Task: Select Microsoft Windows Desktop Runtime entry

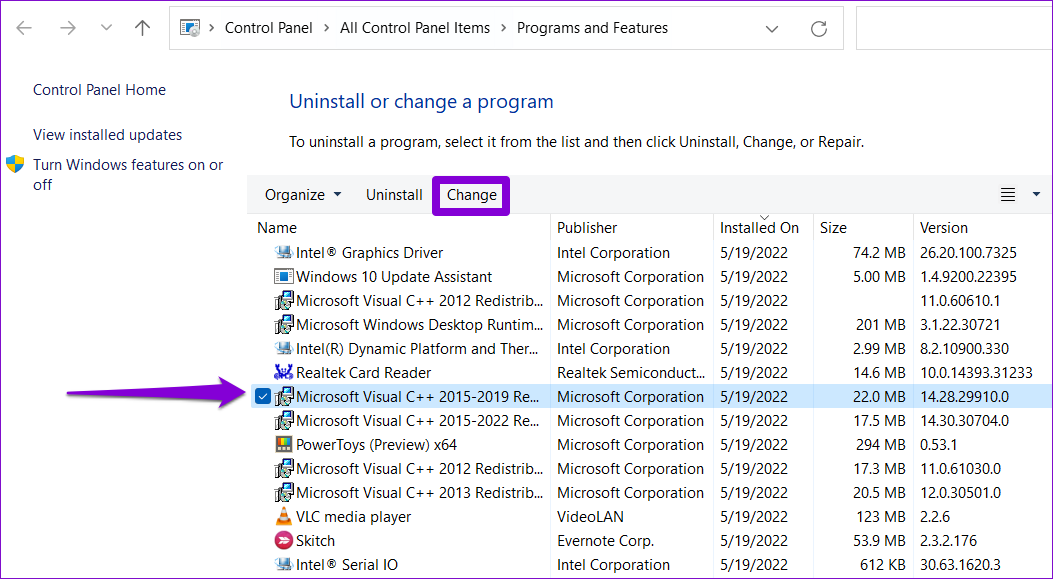Action: (x=419, y=325)
